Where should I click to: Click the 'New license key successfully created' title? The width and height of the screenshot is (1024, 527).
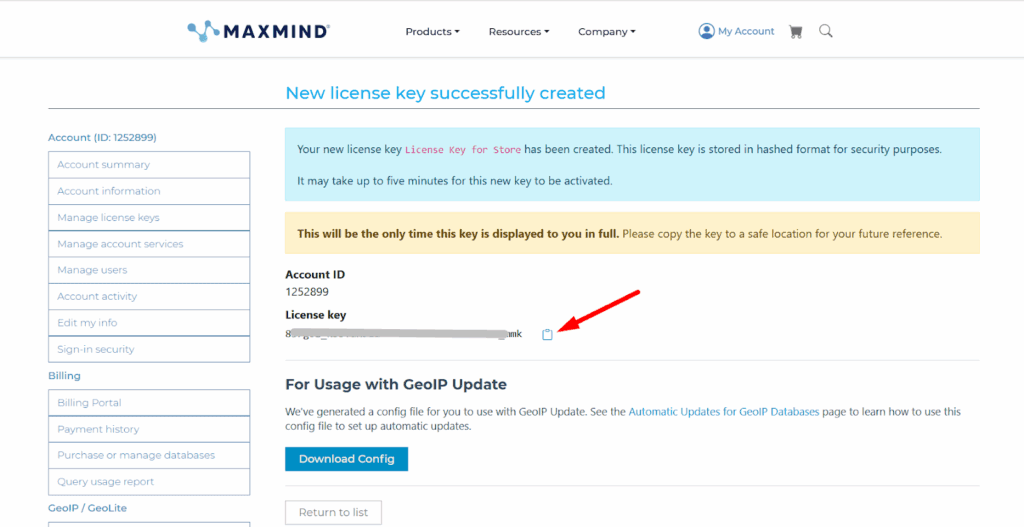[445, 93]
